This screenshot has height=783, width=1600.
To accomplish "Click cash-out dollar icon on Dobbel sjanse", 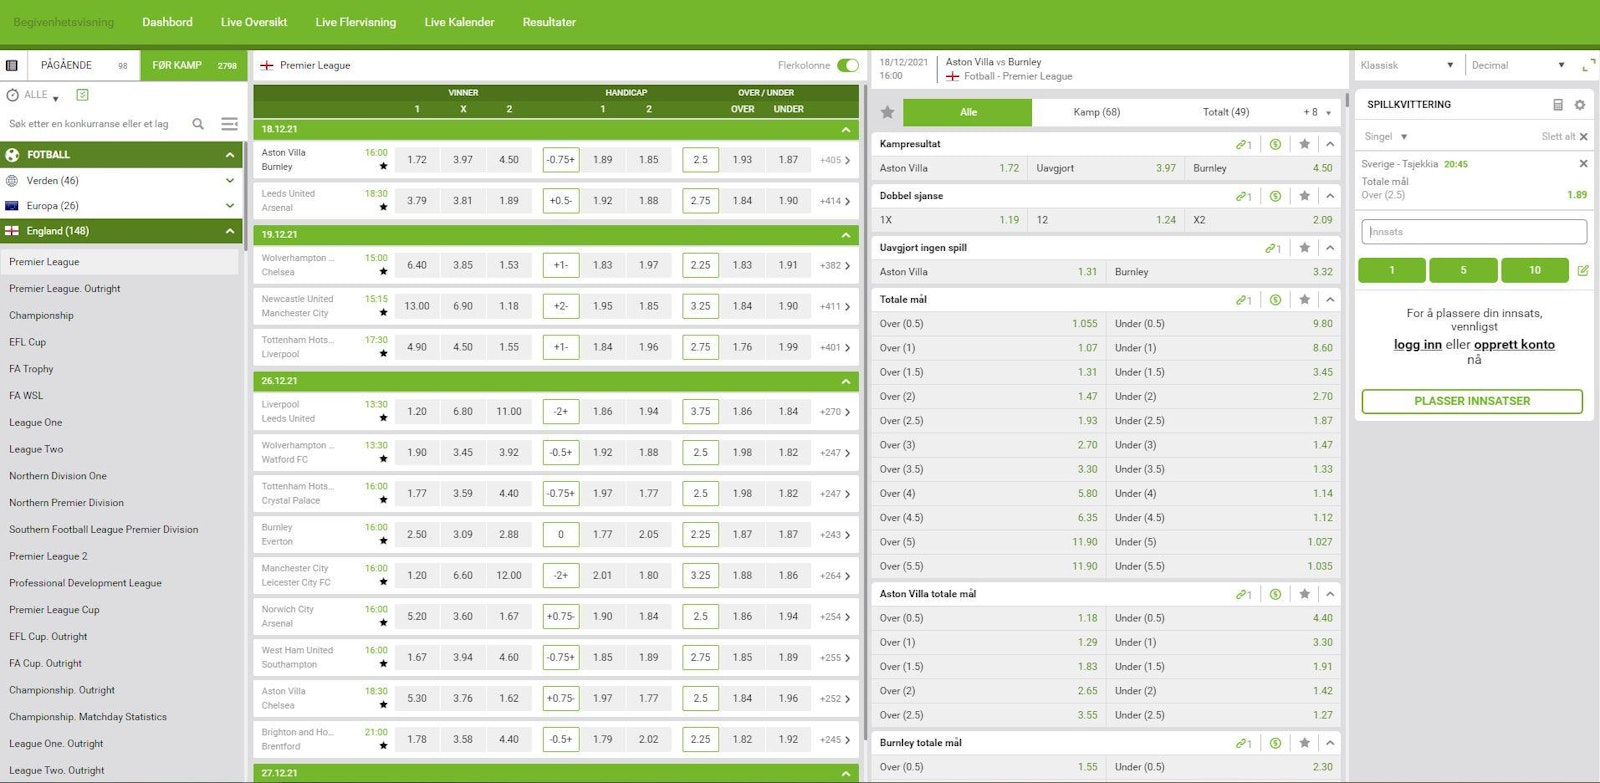I will point(1275,196).
